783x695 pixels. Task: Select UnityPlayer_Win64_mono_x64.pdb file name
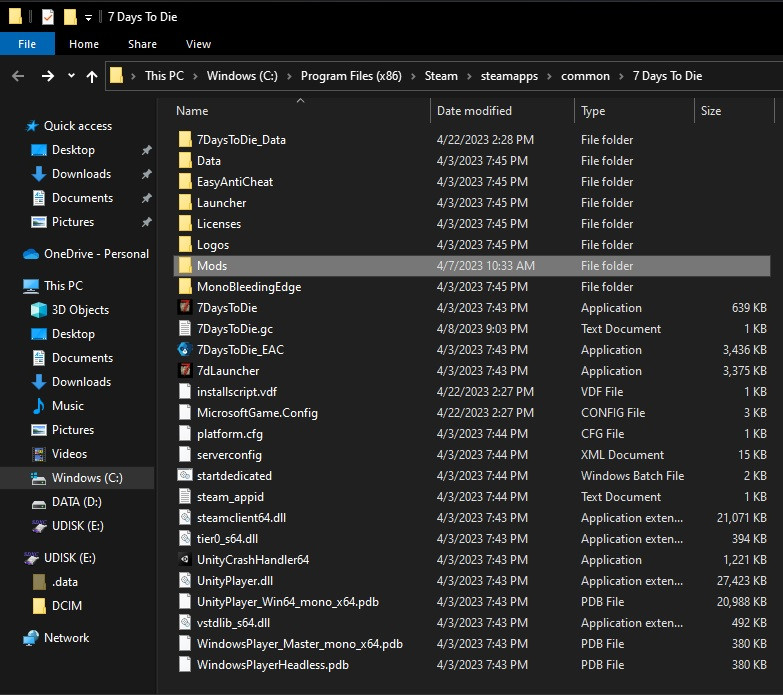[x=288, y=602]
